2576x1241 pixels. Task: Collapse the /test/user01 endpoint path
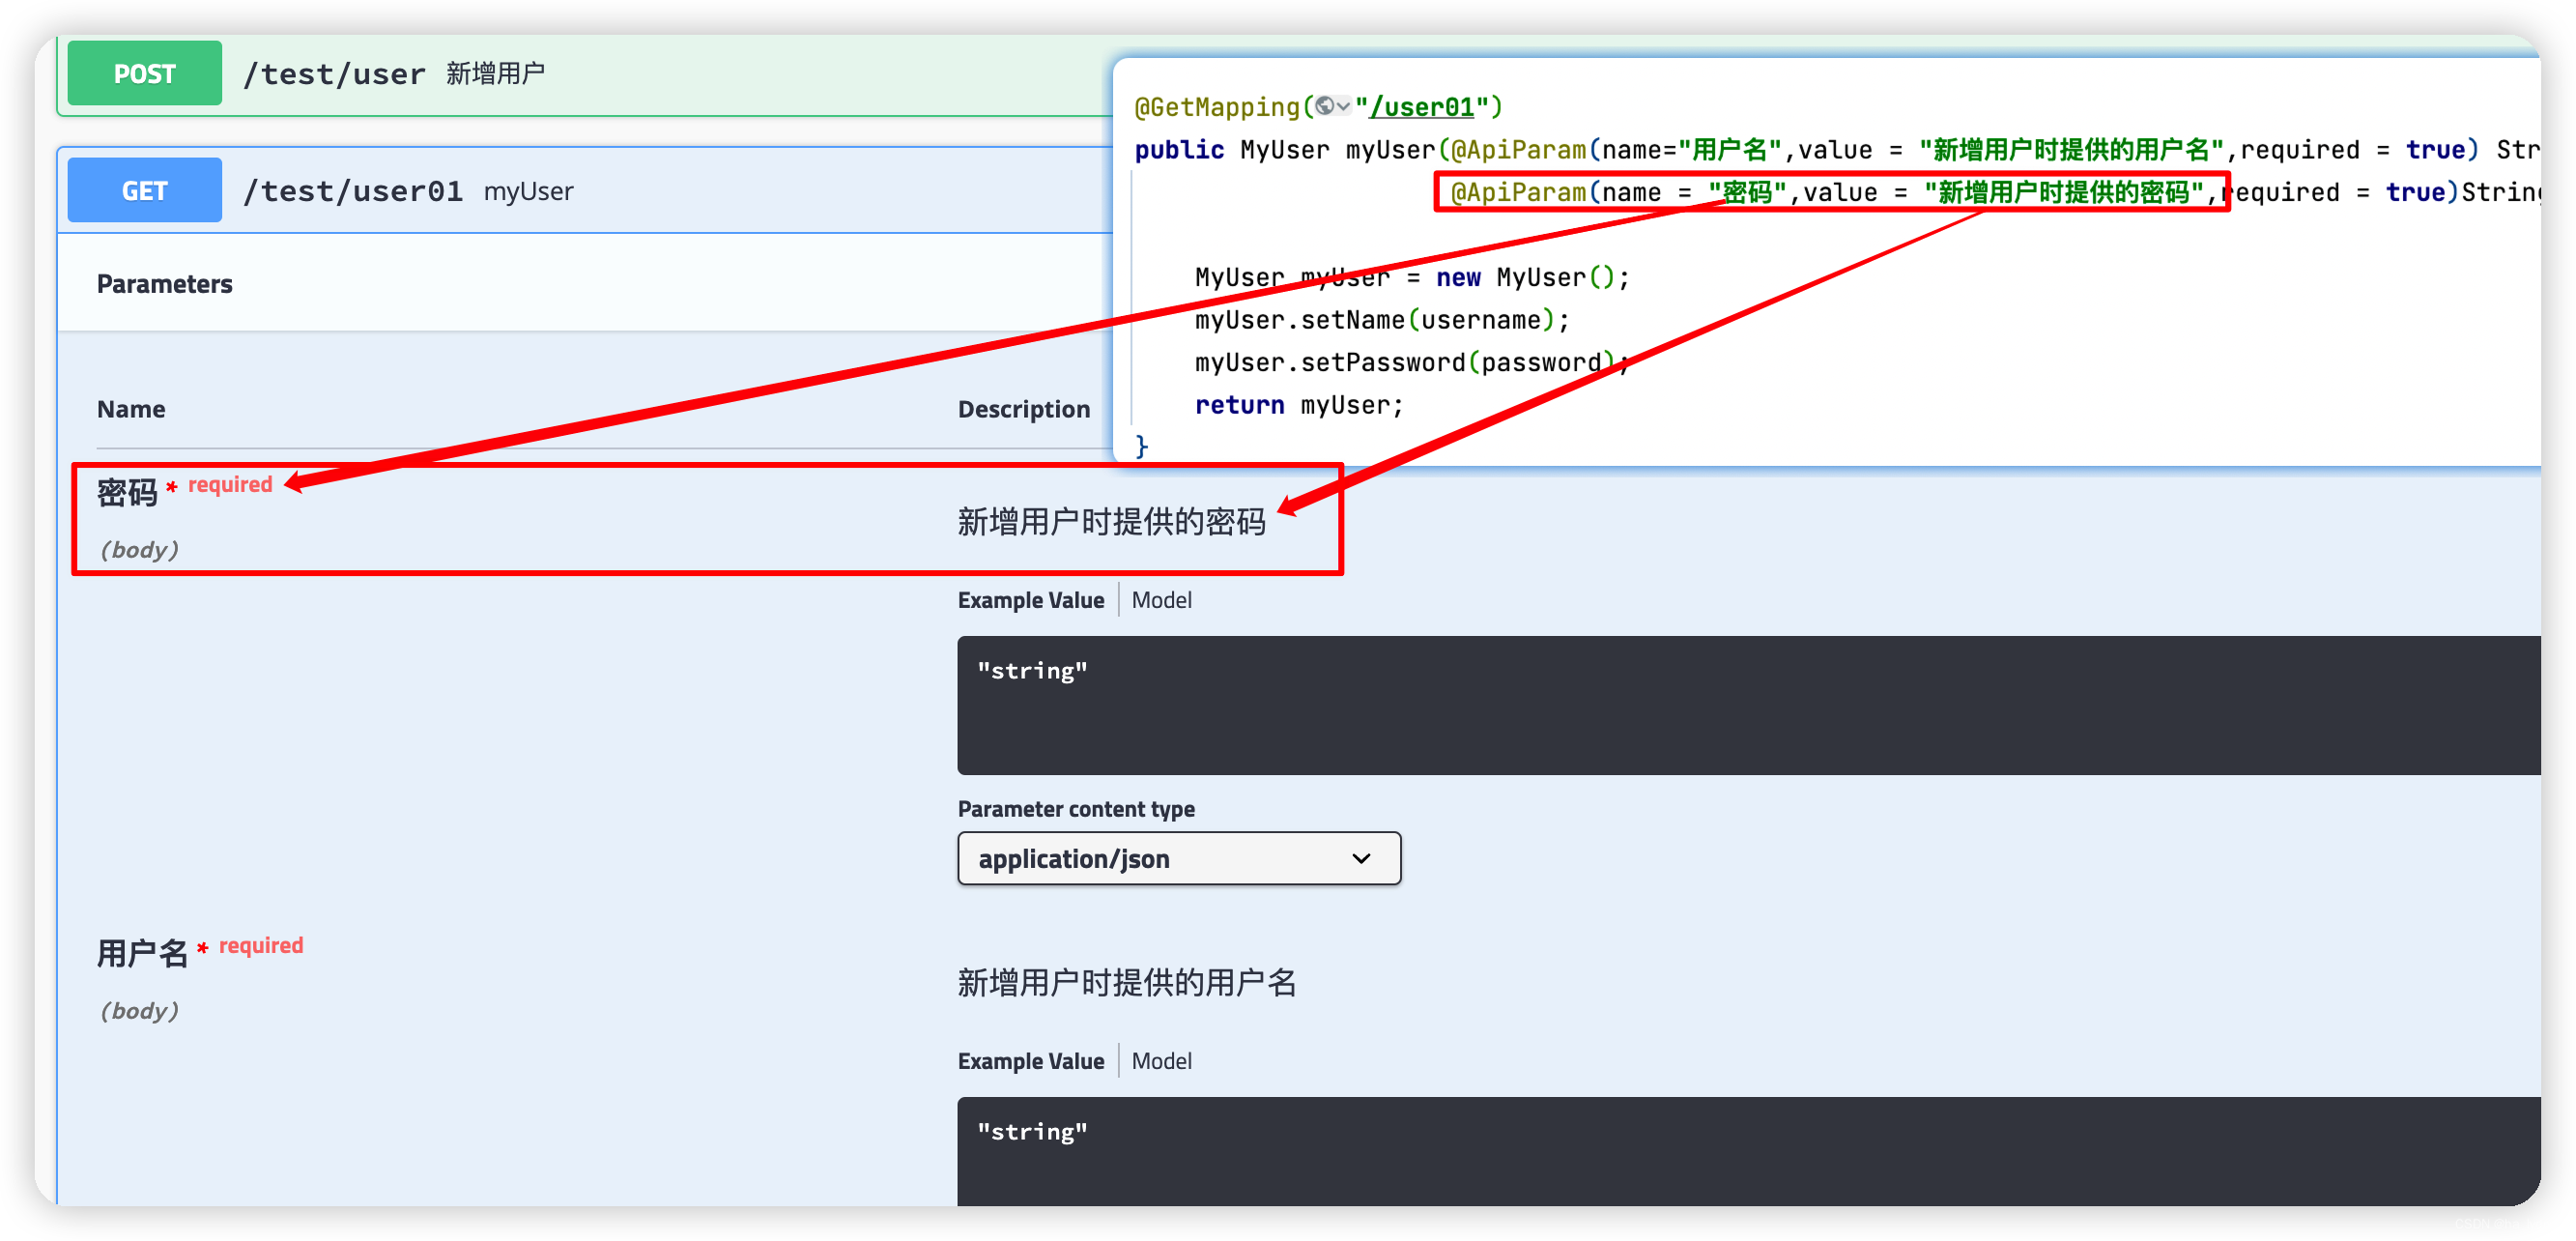[353, 191]
